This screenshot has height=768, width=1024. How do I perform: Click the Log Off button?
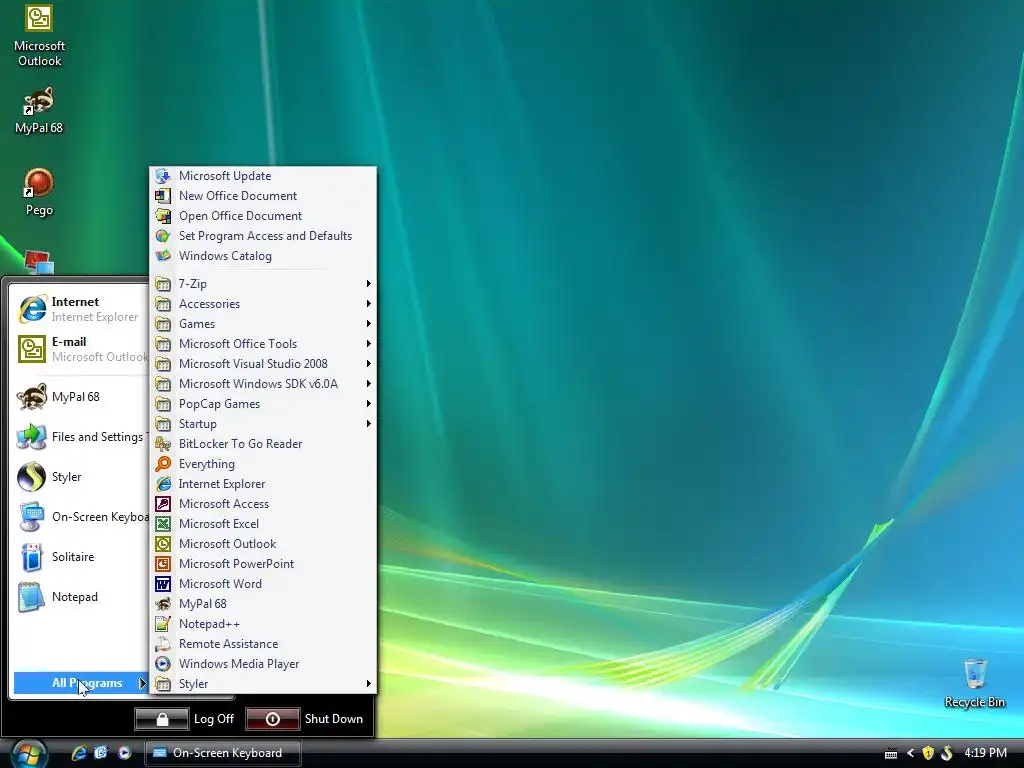pos(185,719)
